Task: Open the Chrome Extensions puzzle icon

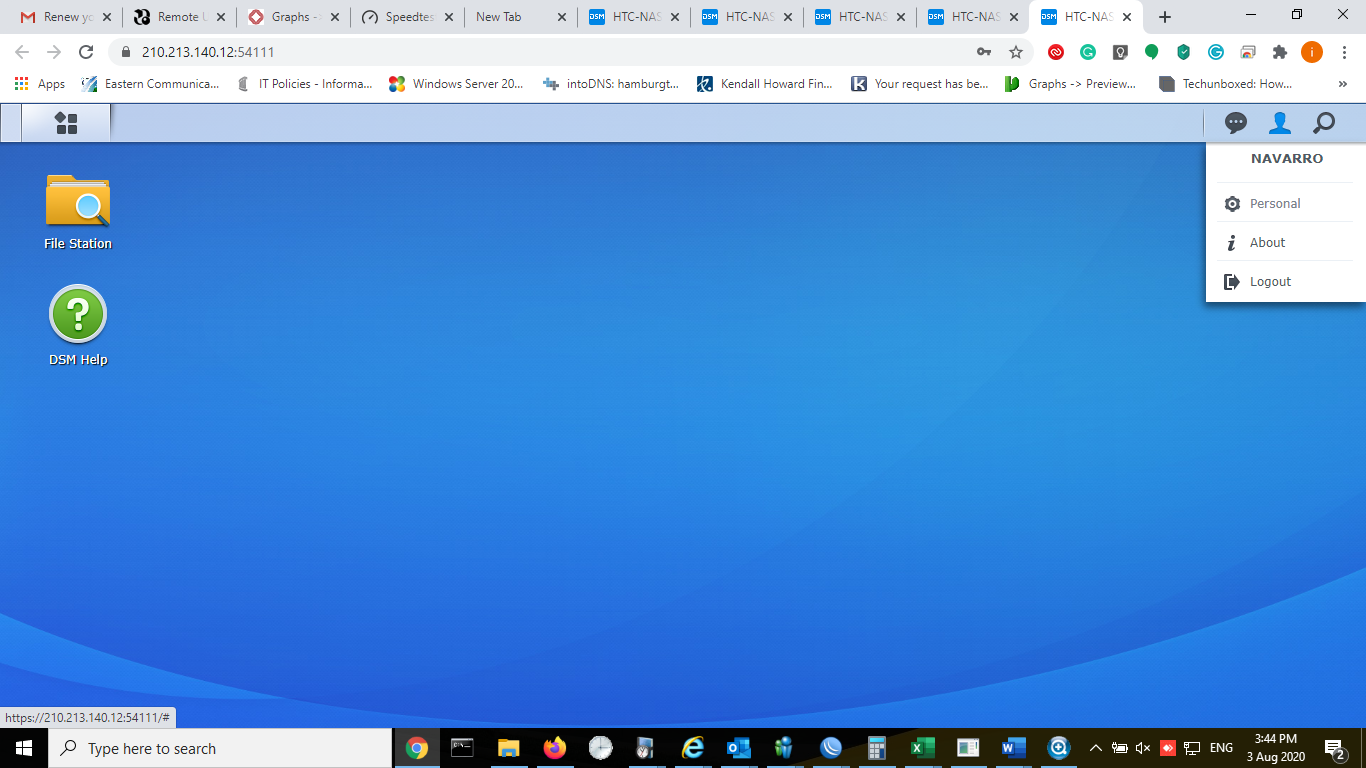Action: (1280, 52)
